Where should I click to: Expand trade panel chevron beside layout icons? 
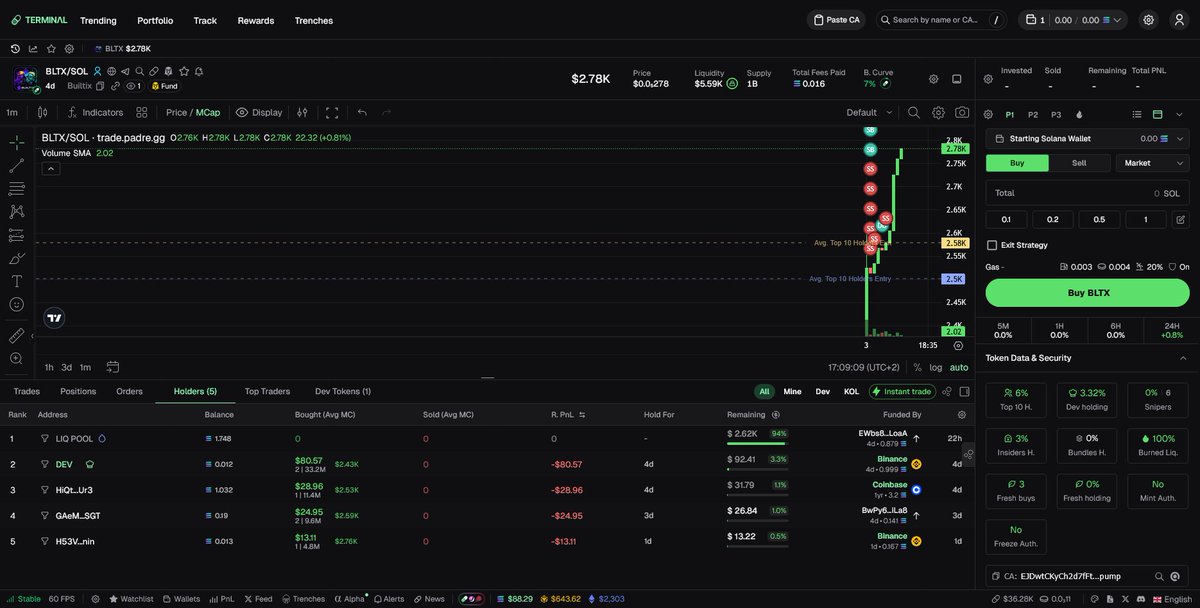pos(1178,114)
